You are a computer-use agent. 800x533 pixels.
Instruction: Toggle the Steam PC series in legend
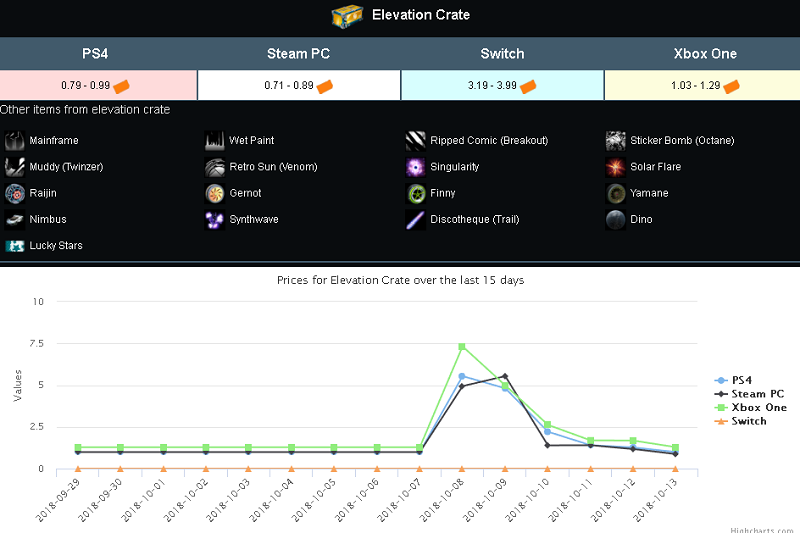749,394
